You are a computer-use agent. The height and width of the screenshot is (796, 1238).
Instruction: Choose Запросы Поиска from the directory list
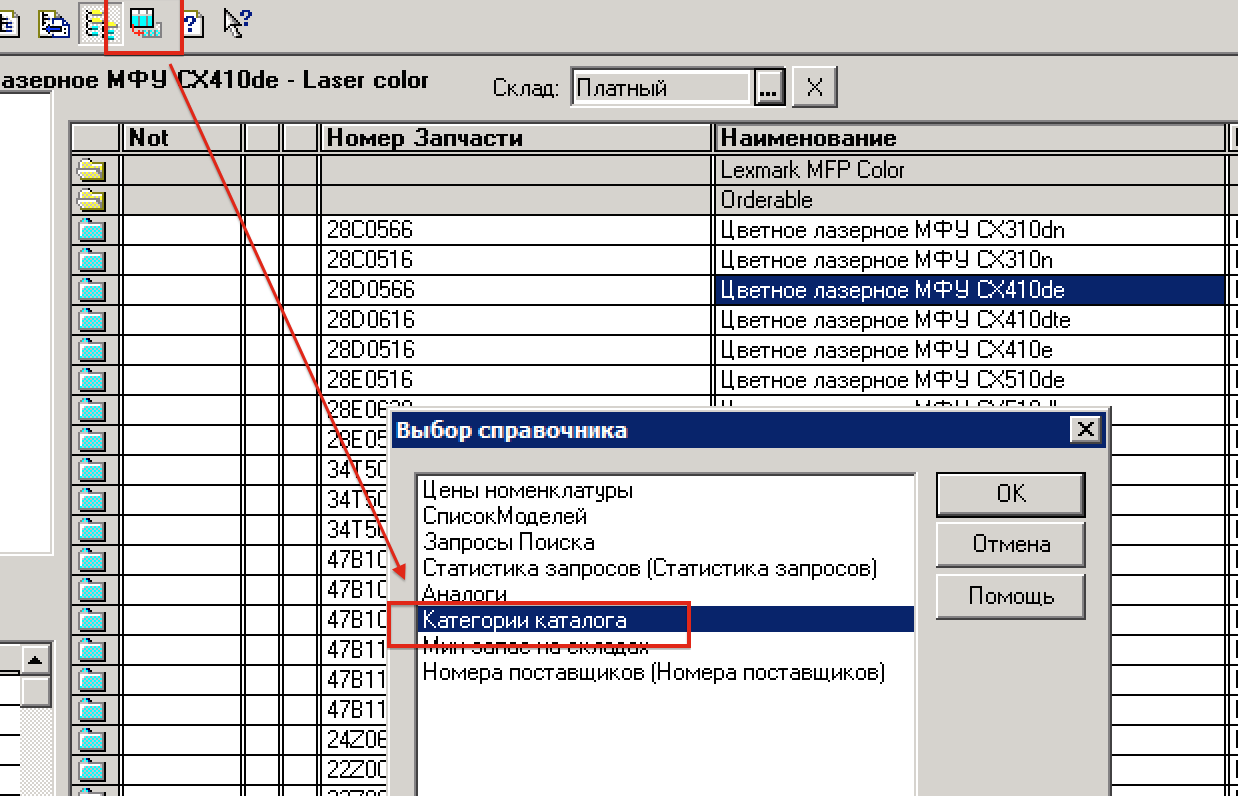tap(508, 542)
